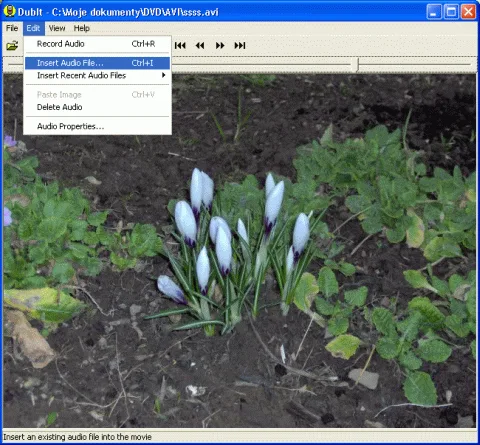Click the fast-forward double-arrow button
Image resolution: width=480 pixels, height=445 pixels.
coord(220,45)
